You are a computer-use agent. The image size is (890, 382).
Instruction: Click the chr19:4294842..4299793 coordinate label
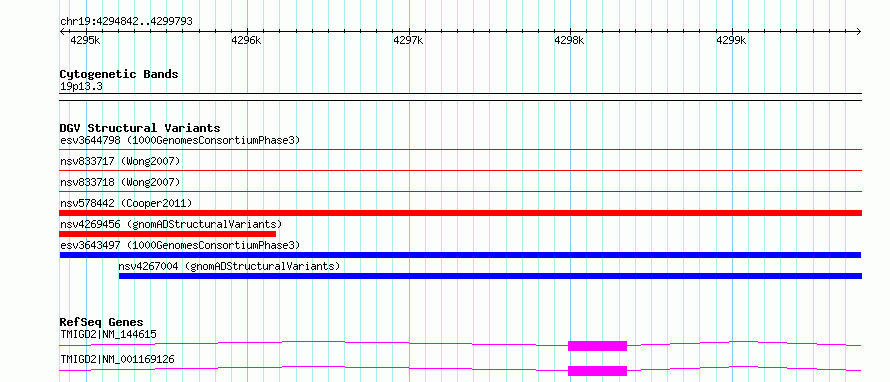click(126, 22)
